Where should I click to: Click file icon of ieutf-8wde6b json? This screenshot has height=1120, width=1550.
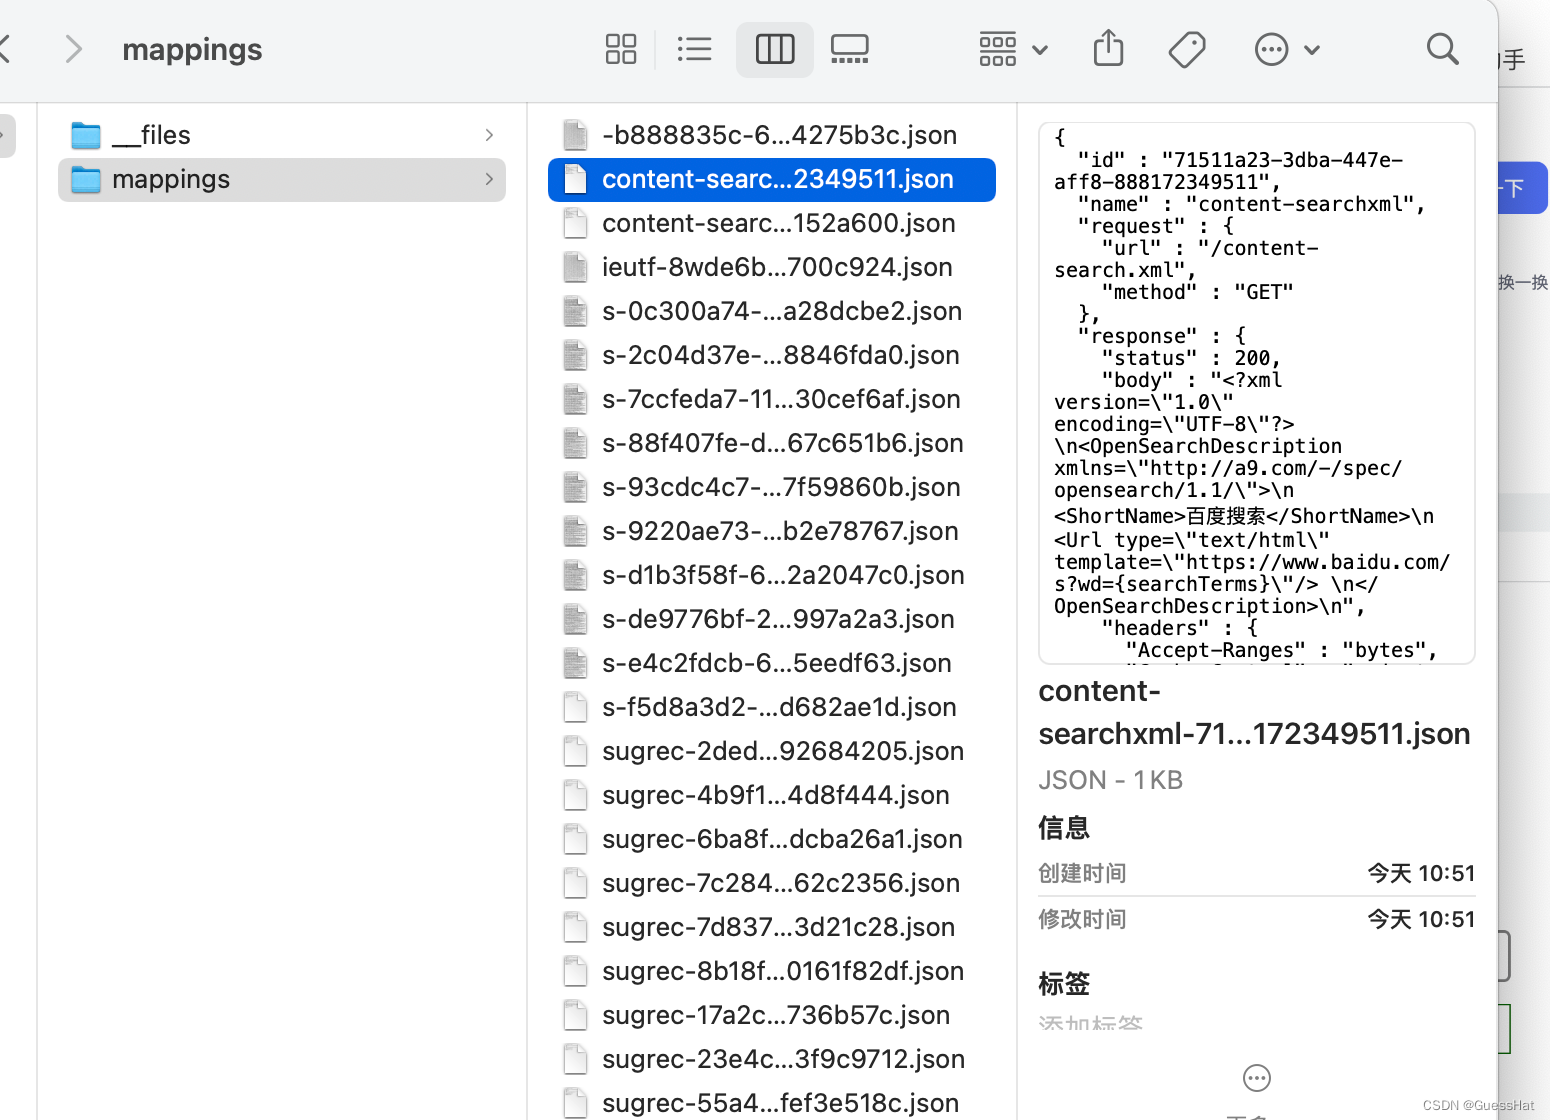[x=575, y=267]
